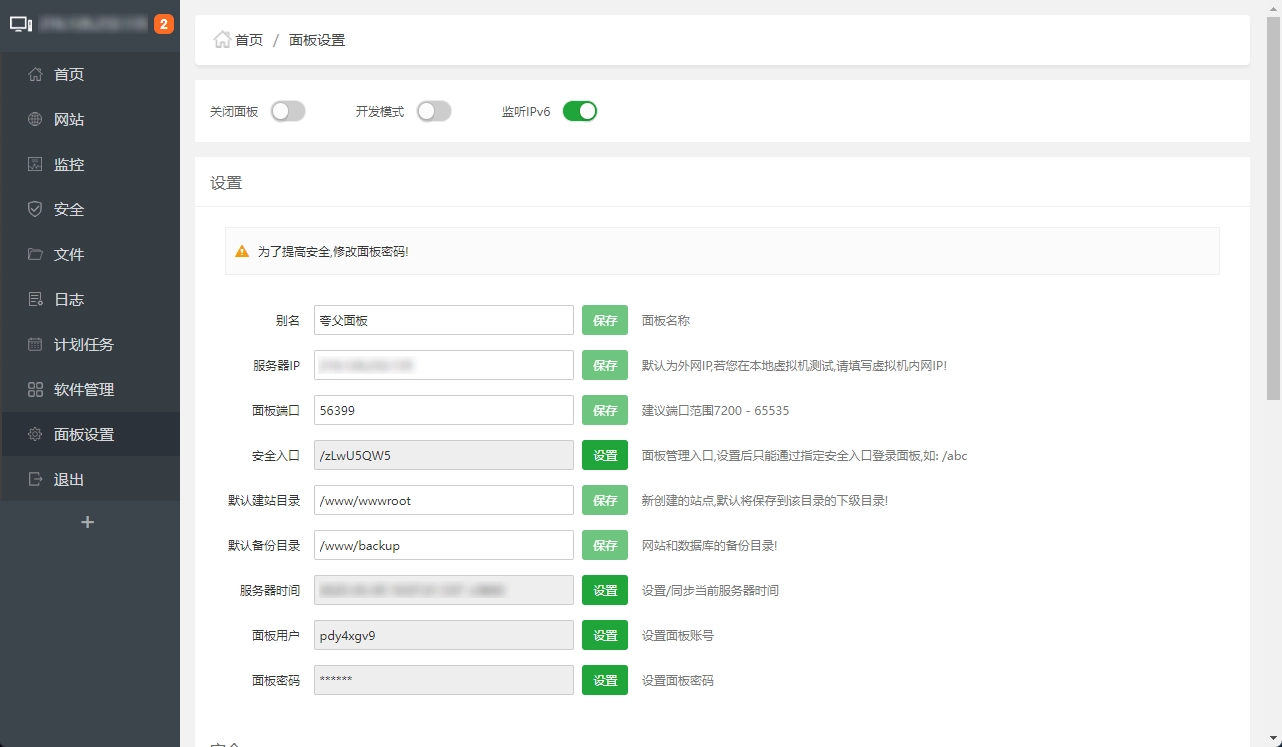Image resolution: width=1282 pixels, height=747 pixels.
Task: Click the home icon in the sidebar
Action: click(35, 74)
